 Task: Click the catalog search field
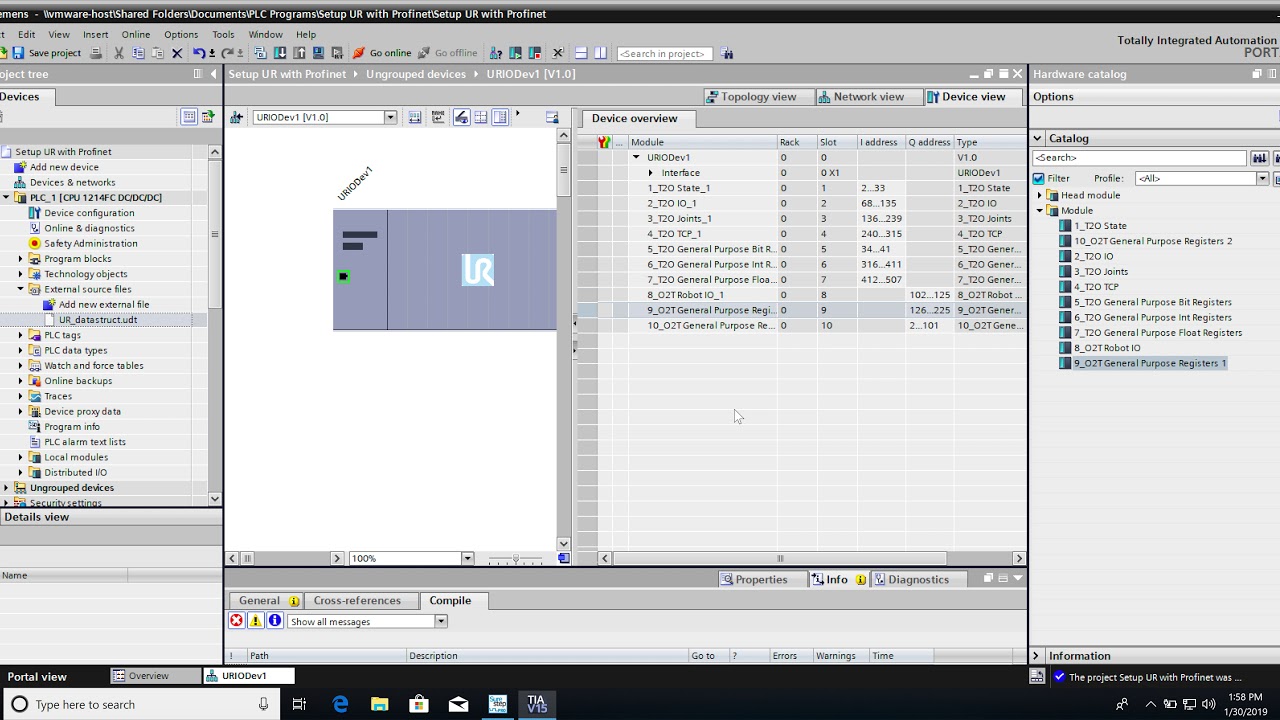(x=1139, y=158)
